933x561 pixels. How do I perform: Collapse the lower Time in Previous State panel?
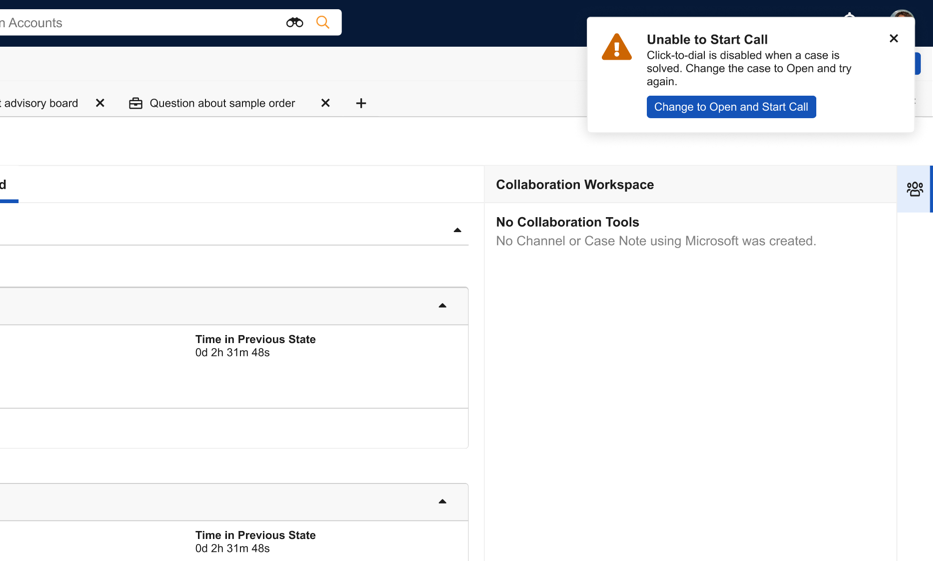442,502
